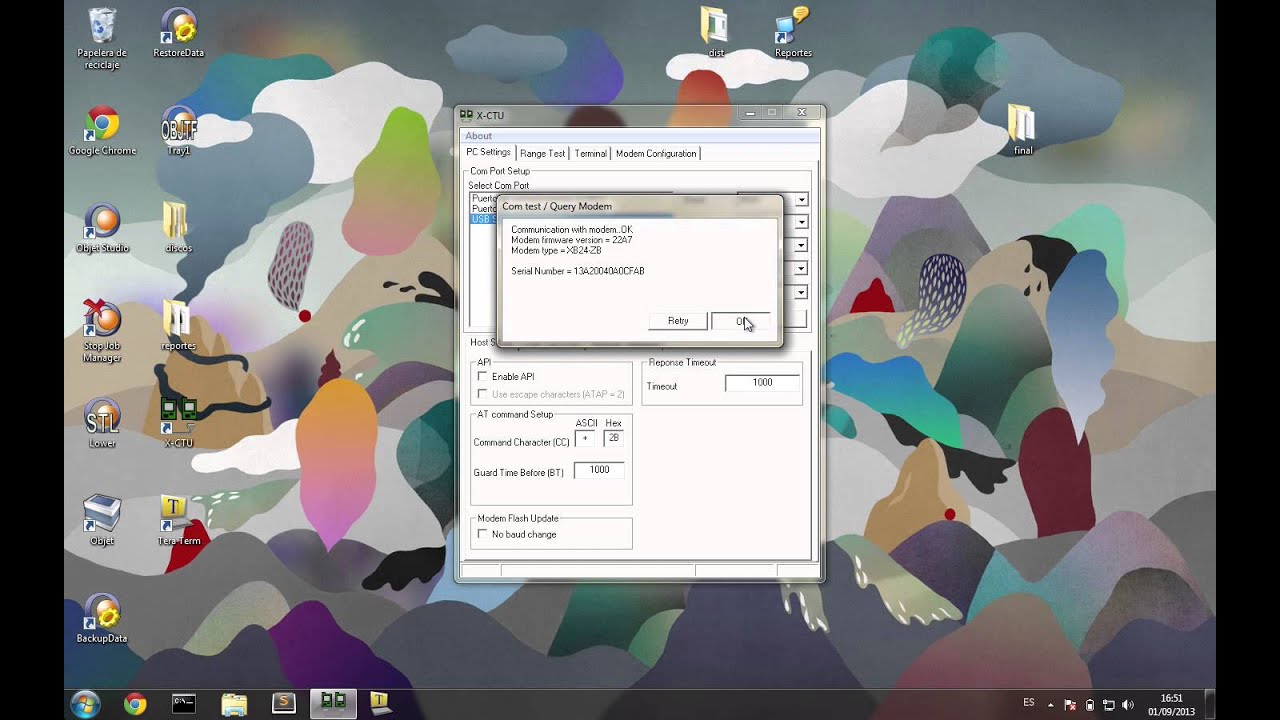Open the fourth Com Port dropdown arrow

click(x=802, y=268)
